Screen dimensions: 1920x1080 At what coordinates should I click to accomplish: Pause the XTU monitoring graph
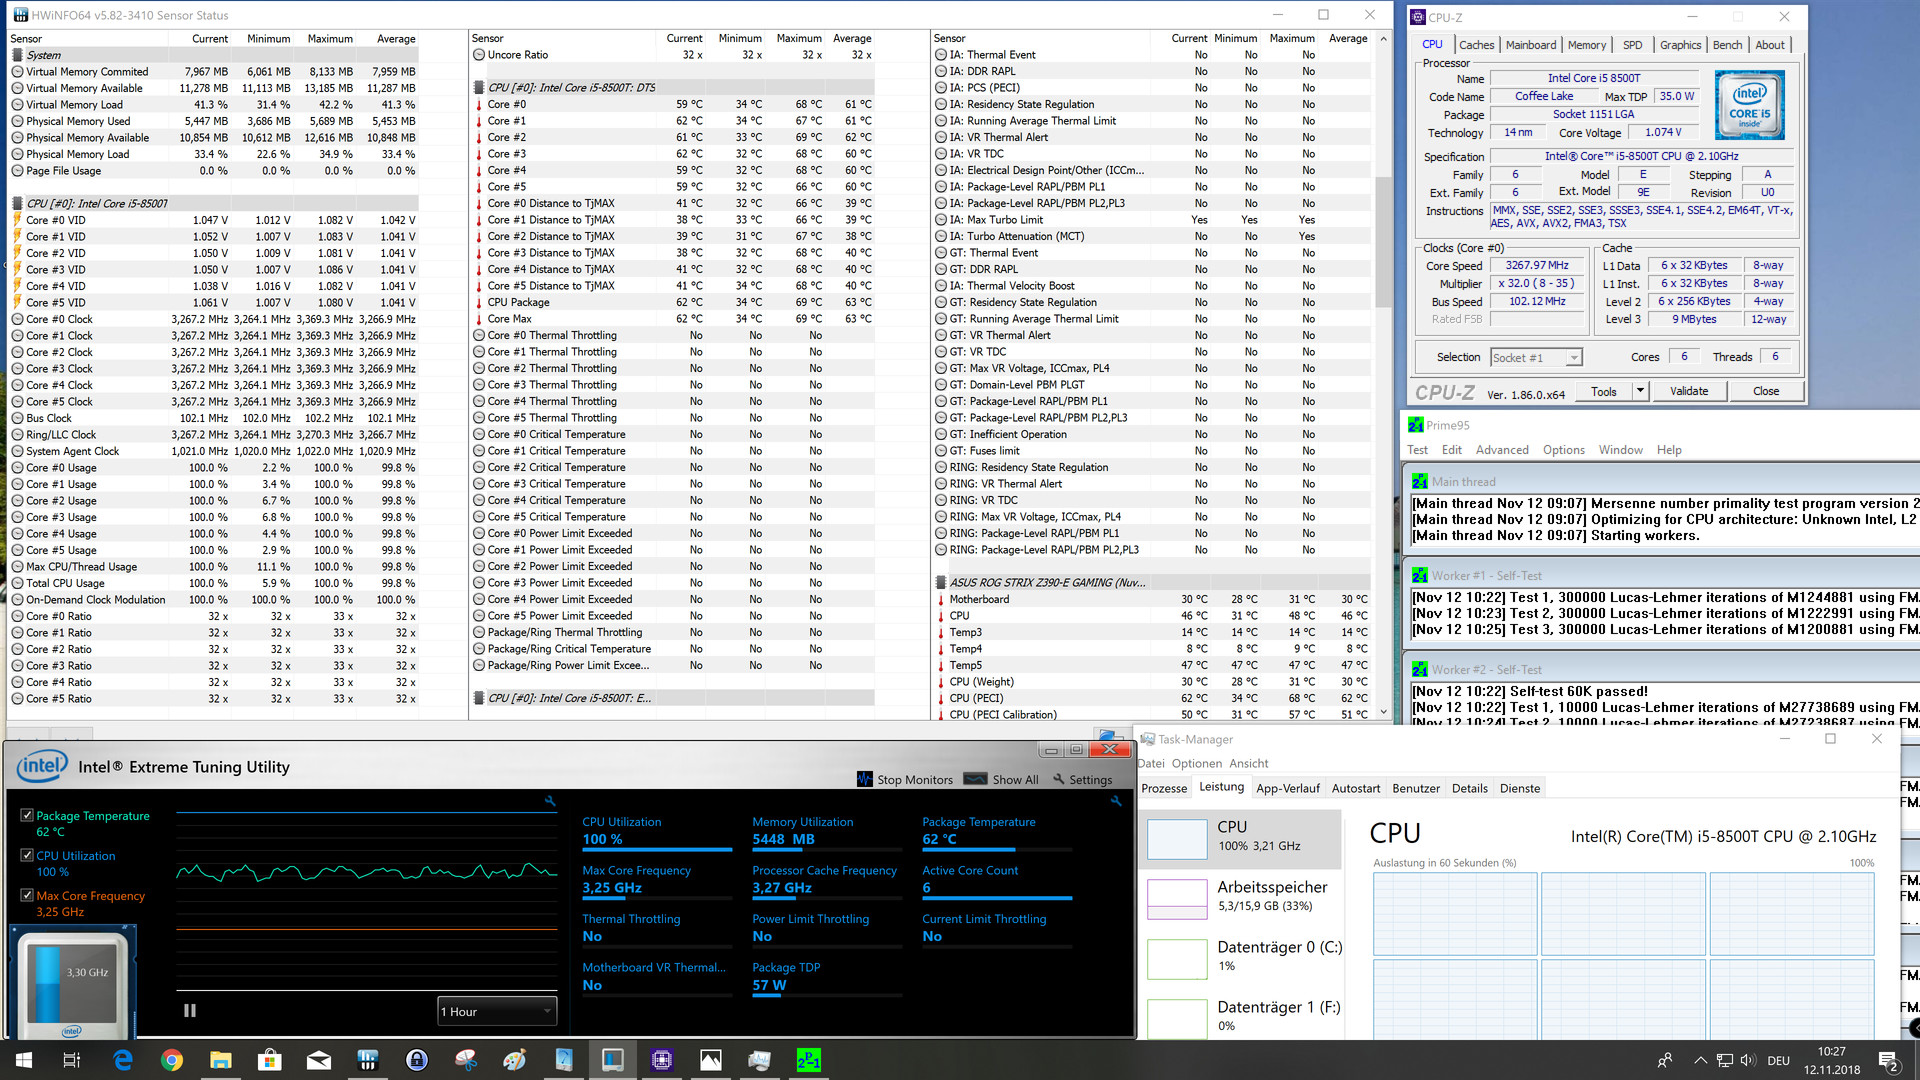190,1011
